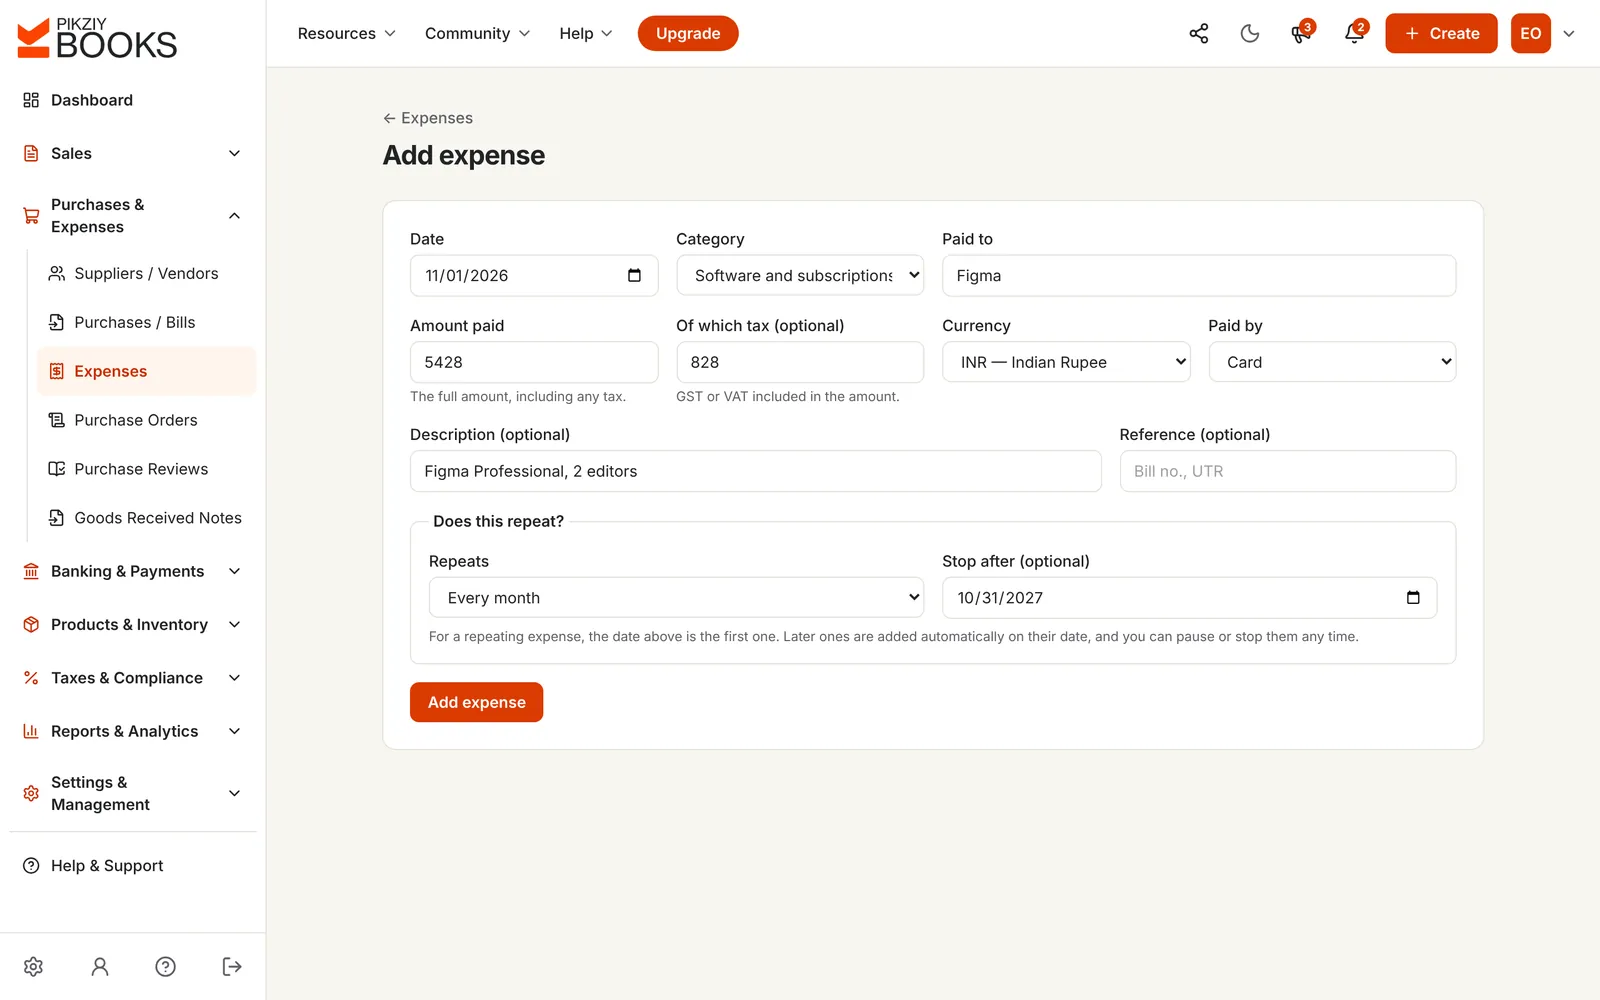
Task: Open the Date field calendar picker icon
Action: pyautogui.click(x=634, y=275)
